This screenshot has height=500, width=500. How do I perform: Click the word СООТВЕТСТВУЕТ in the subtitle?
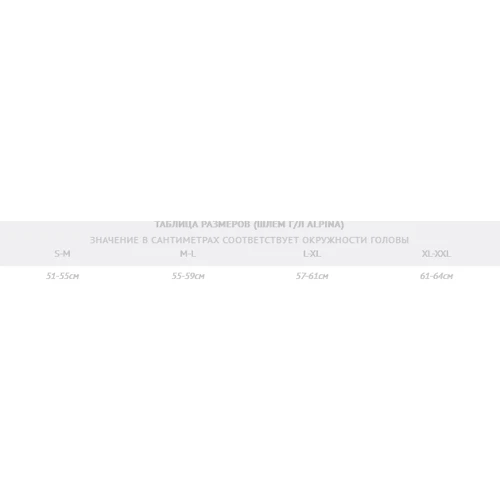coord(262,240)
